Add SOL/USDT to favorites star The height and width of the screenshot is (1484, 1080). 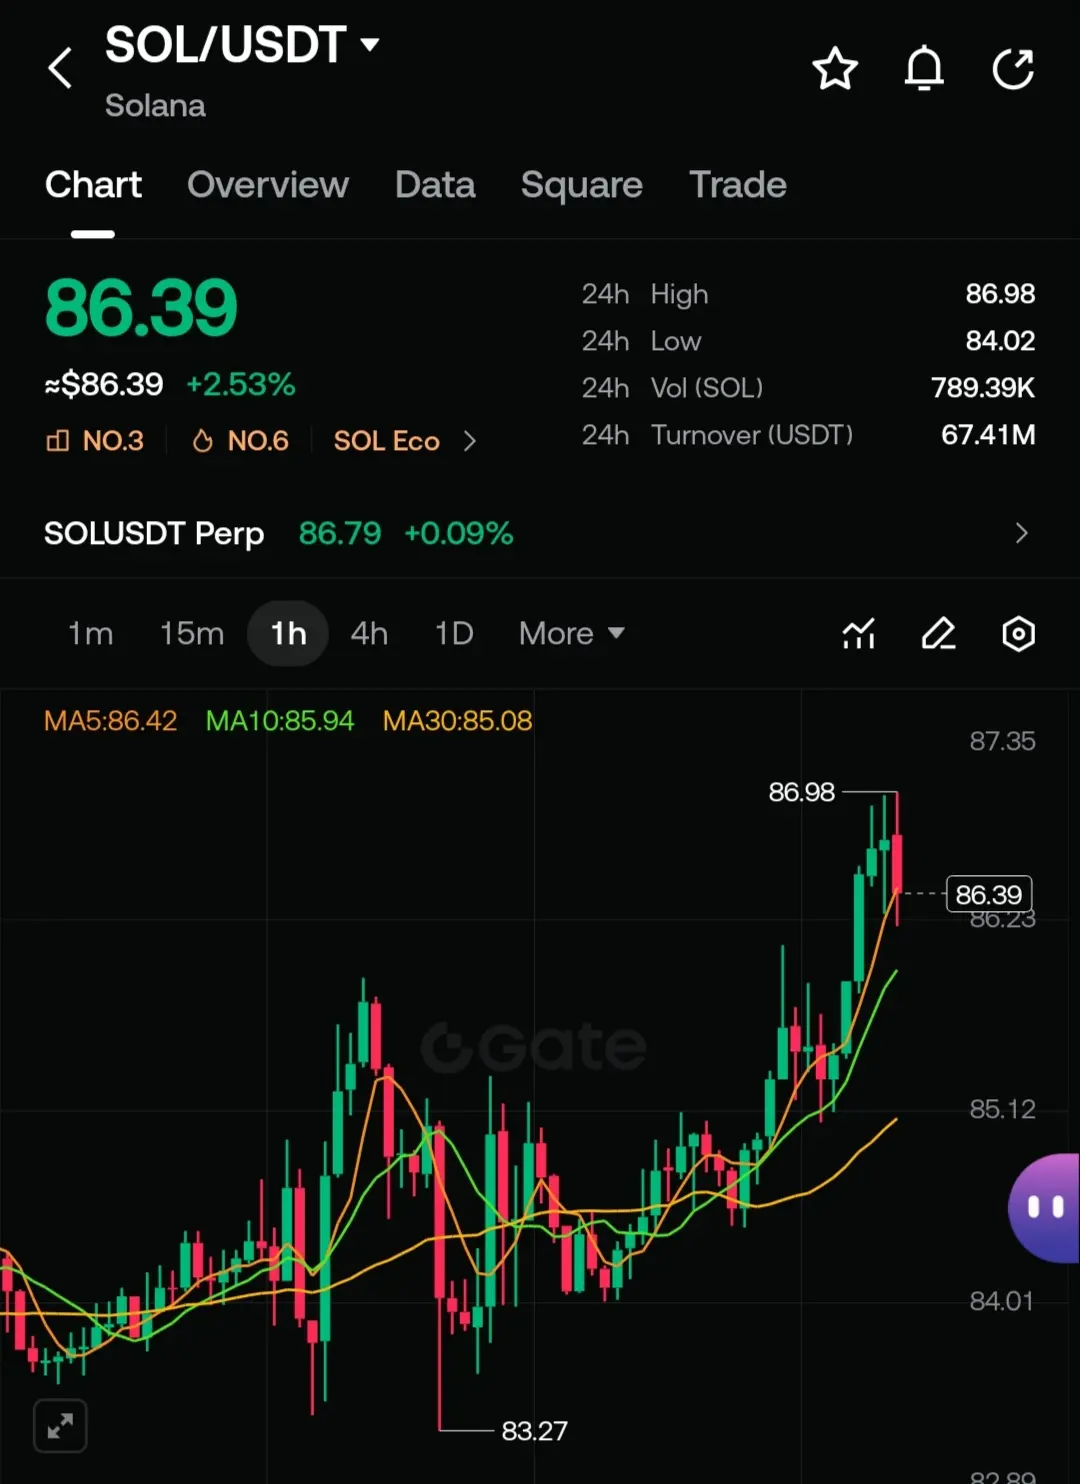coord(835,69)
